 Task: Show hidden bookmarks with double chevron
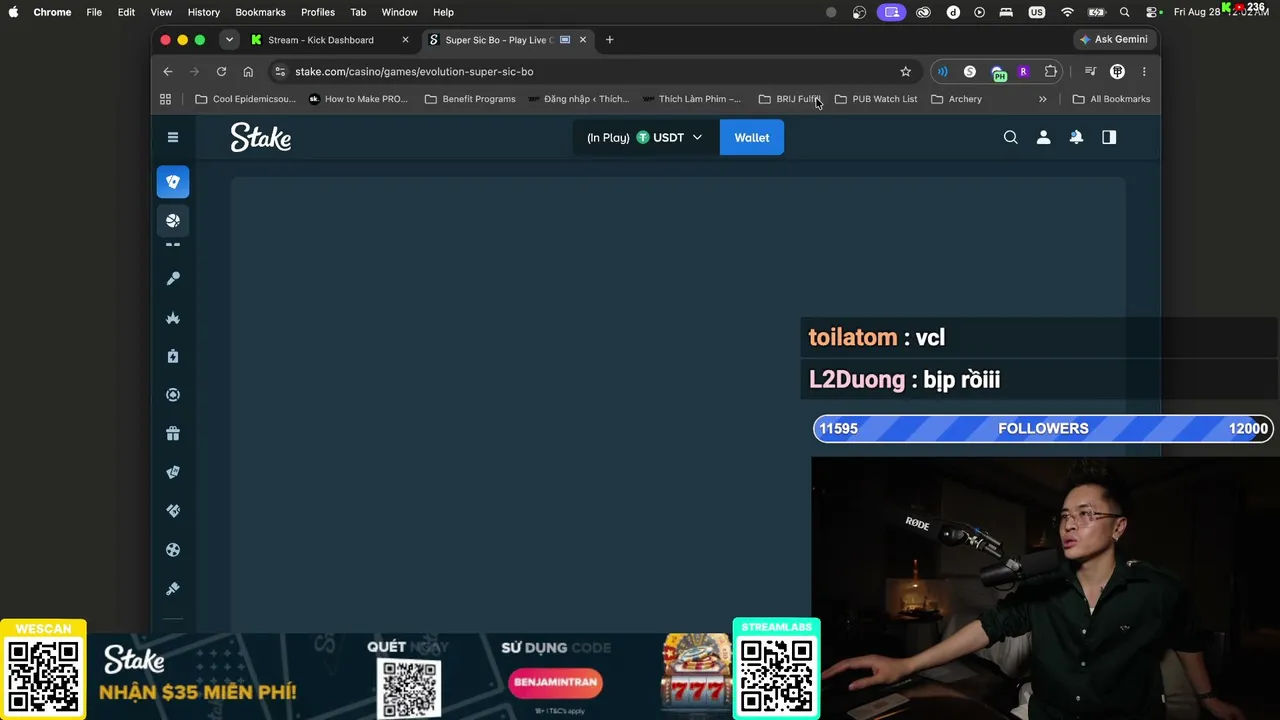point(1043,99)
